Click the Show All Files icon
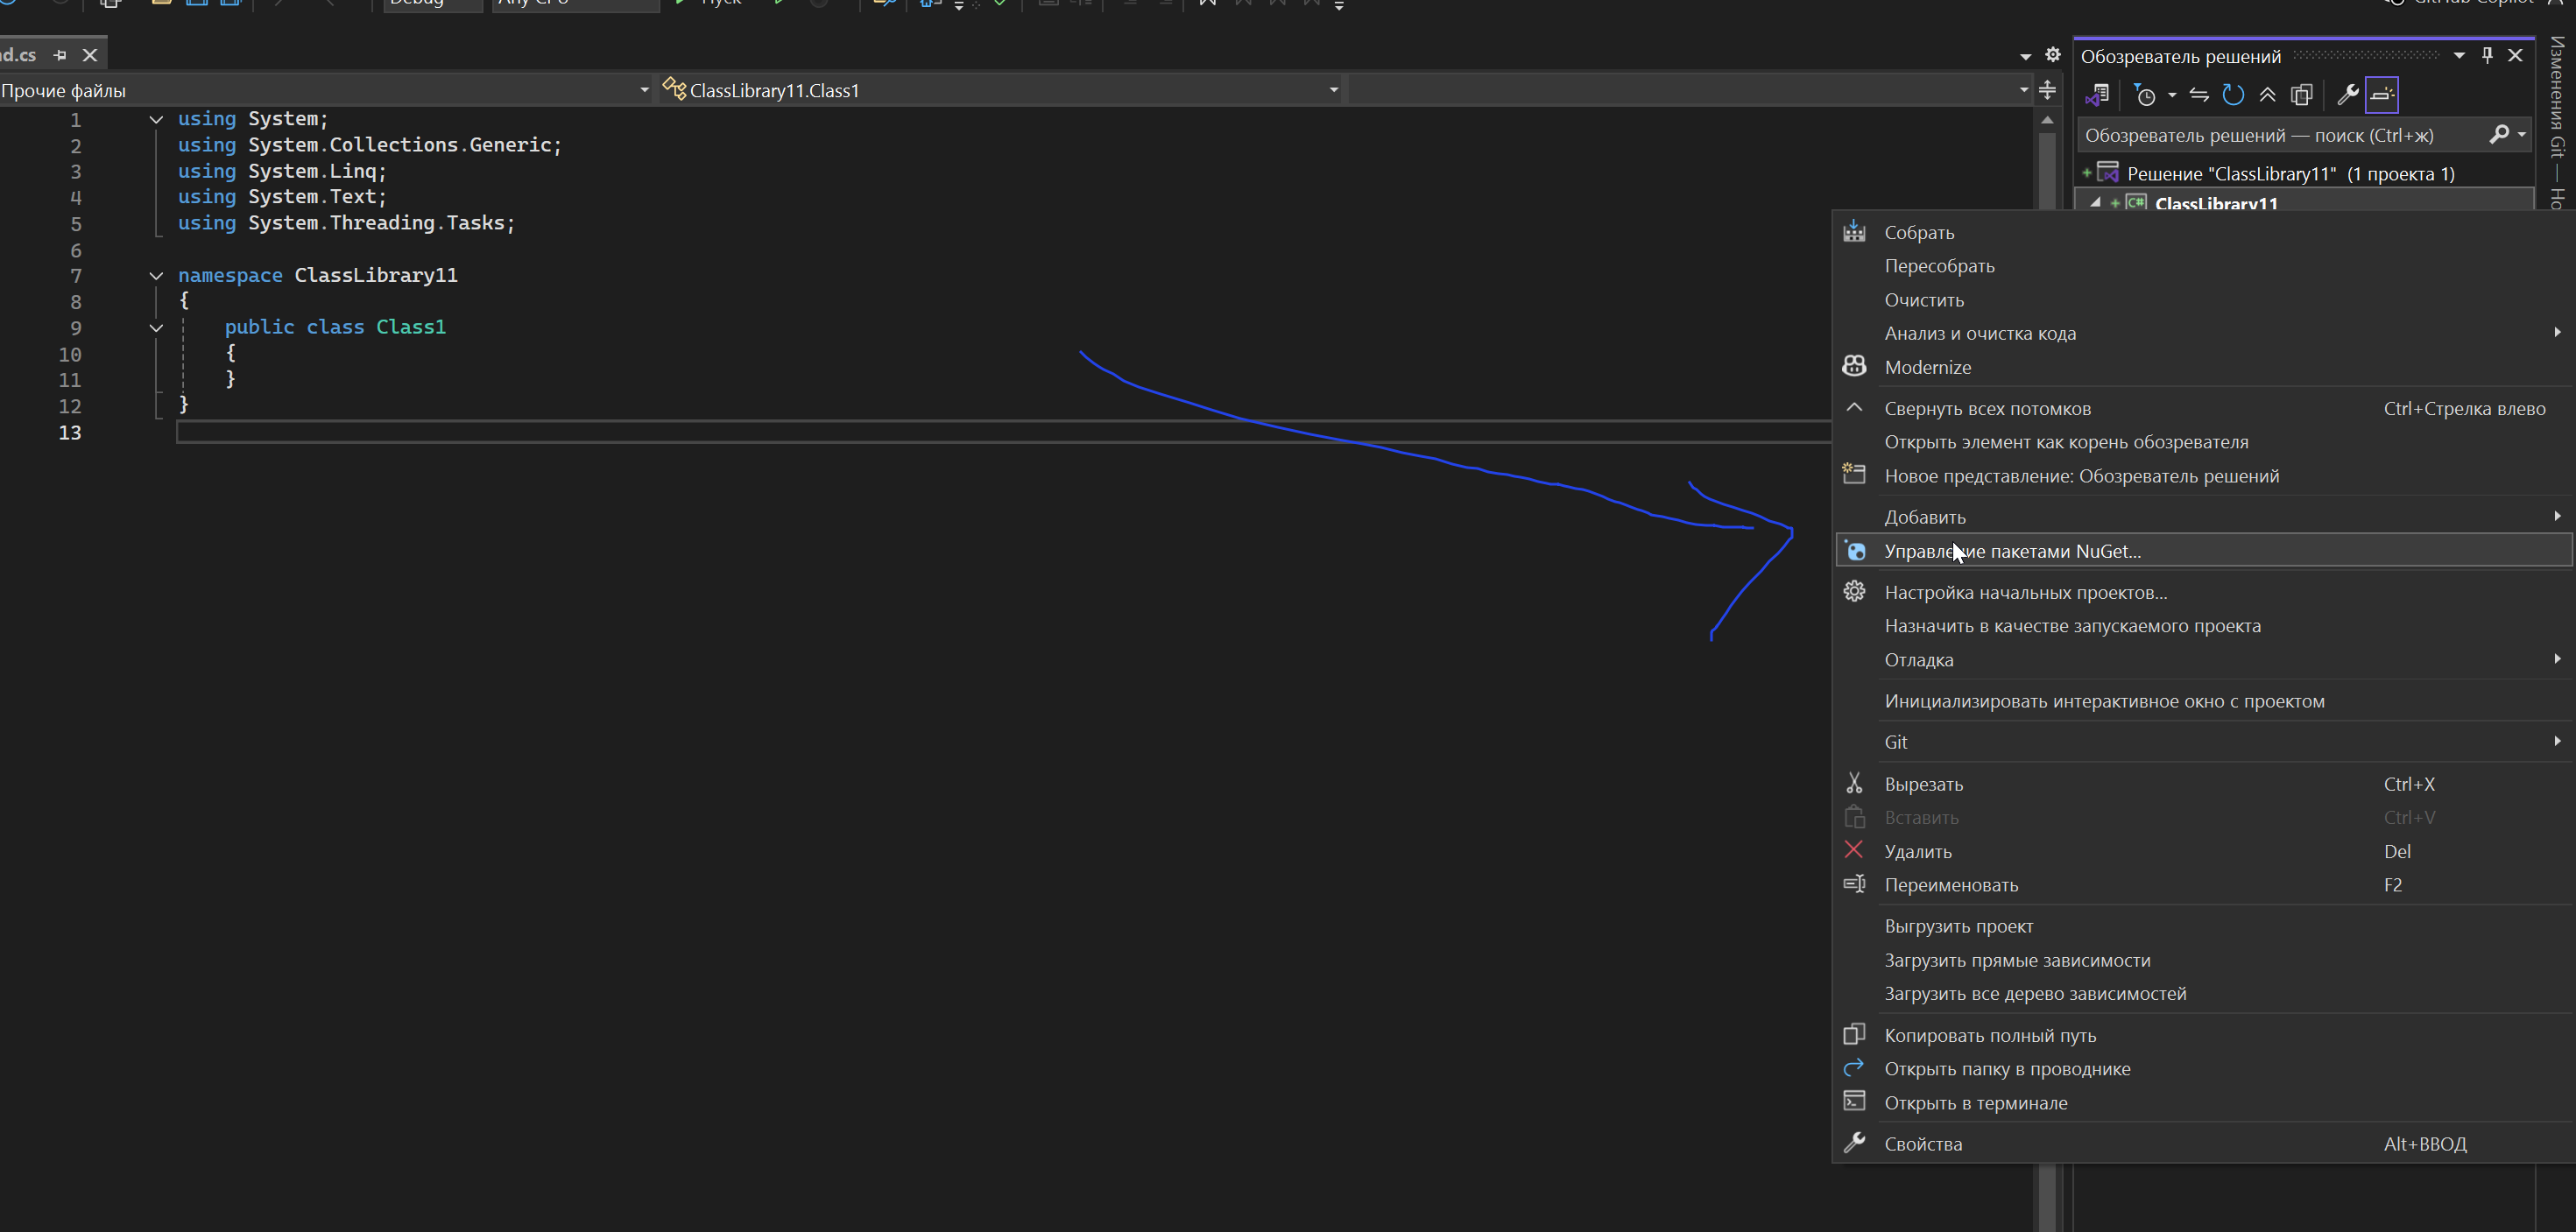The width and height of the screenshot is (2576, 1232). tap(2301, 95)
